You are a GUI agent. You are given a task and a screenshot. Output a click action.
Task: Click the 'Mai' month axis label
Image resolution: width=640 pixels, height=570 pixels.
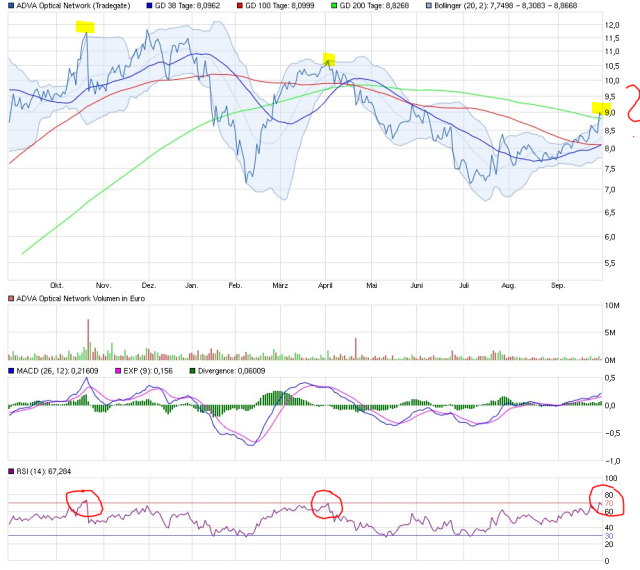(371, 285)
